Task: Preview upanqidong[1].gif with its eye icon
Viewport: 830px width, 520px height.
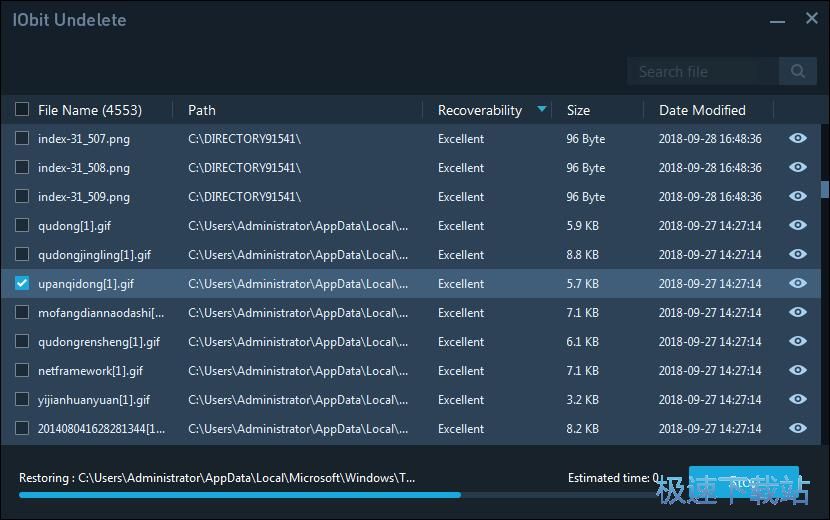Action: coord(798,283)
